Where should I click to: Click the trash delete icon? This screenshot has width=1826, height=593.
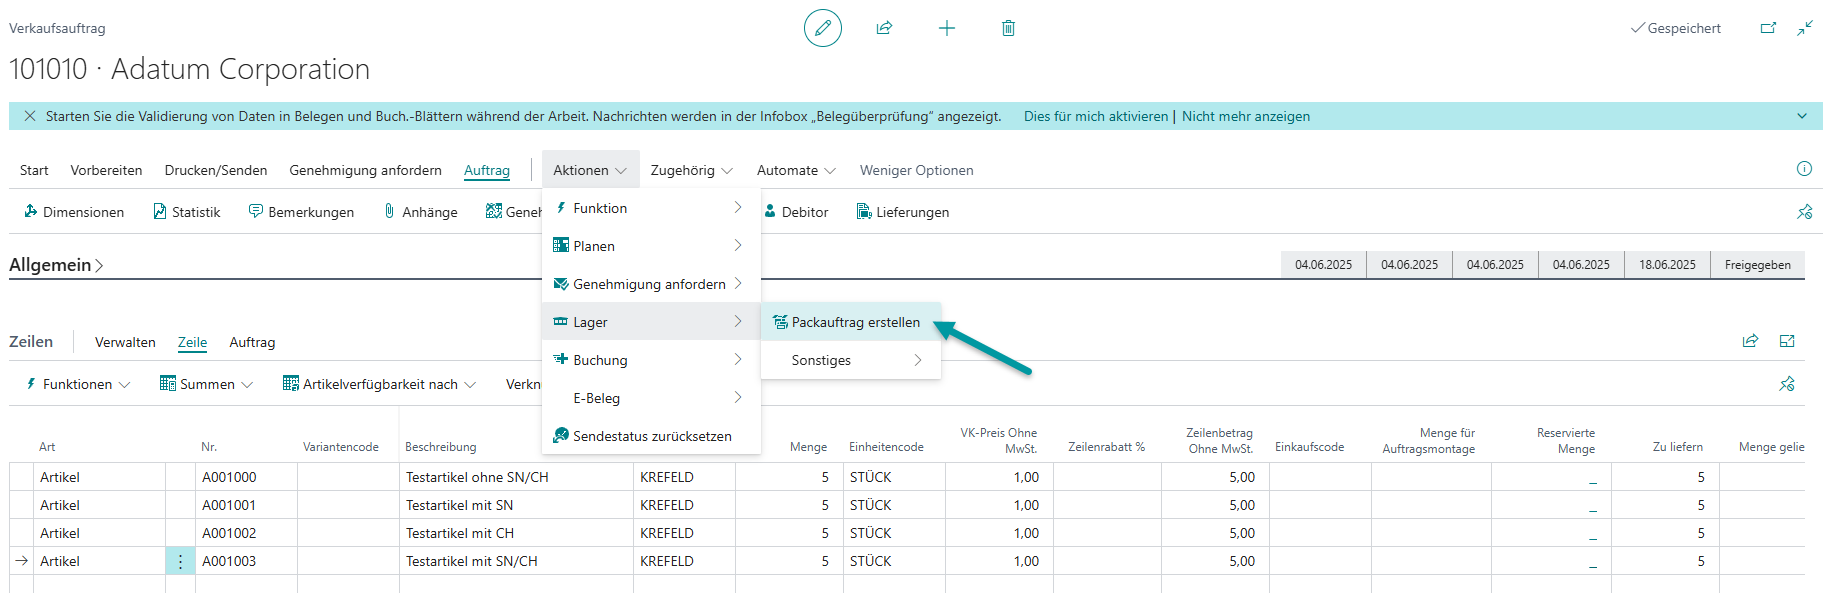1008,28
